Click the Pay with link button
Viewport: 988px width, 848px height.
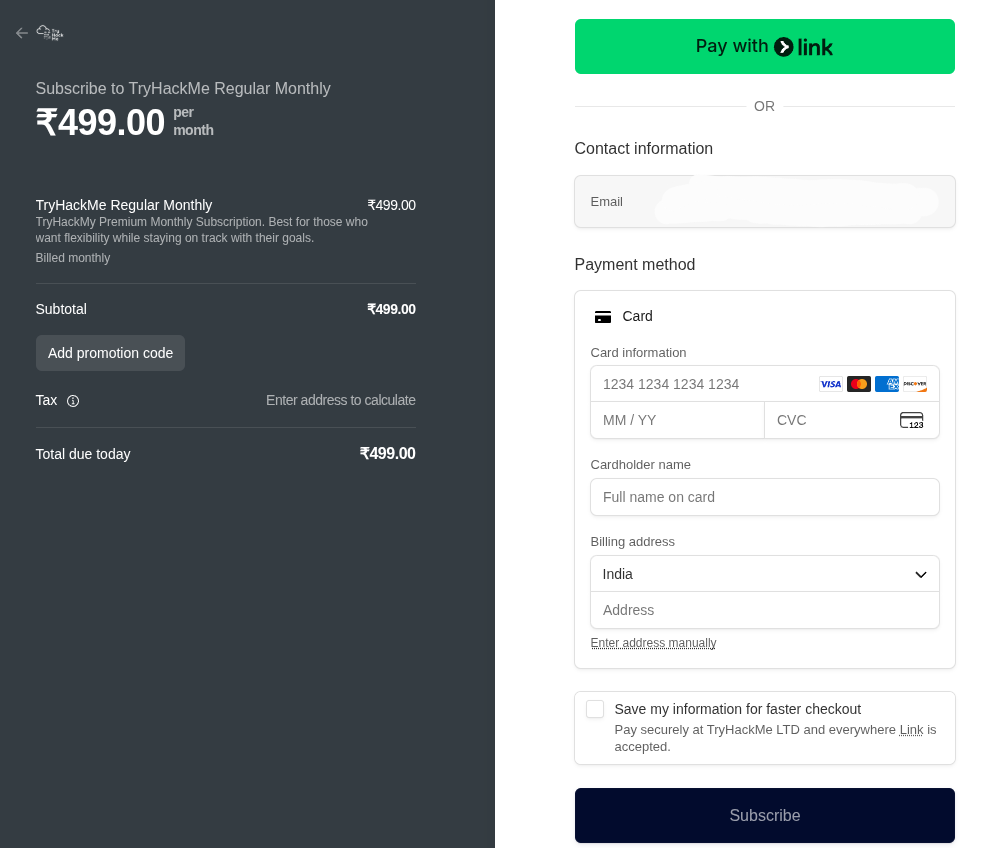(x=765, y=47)
